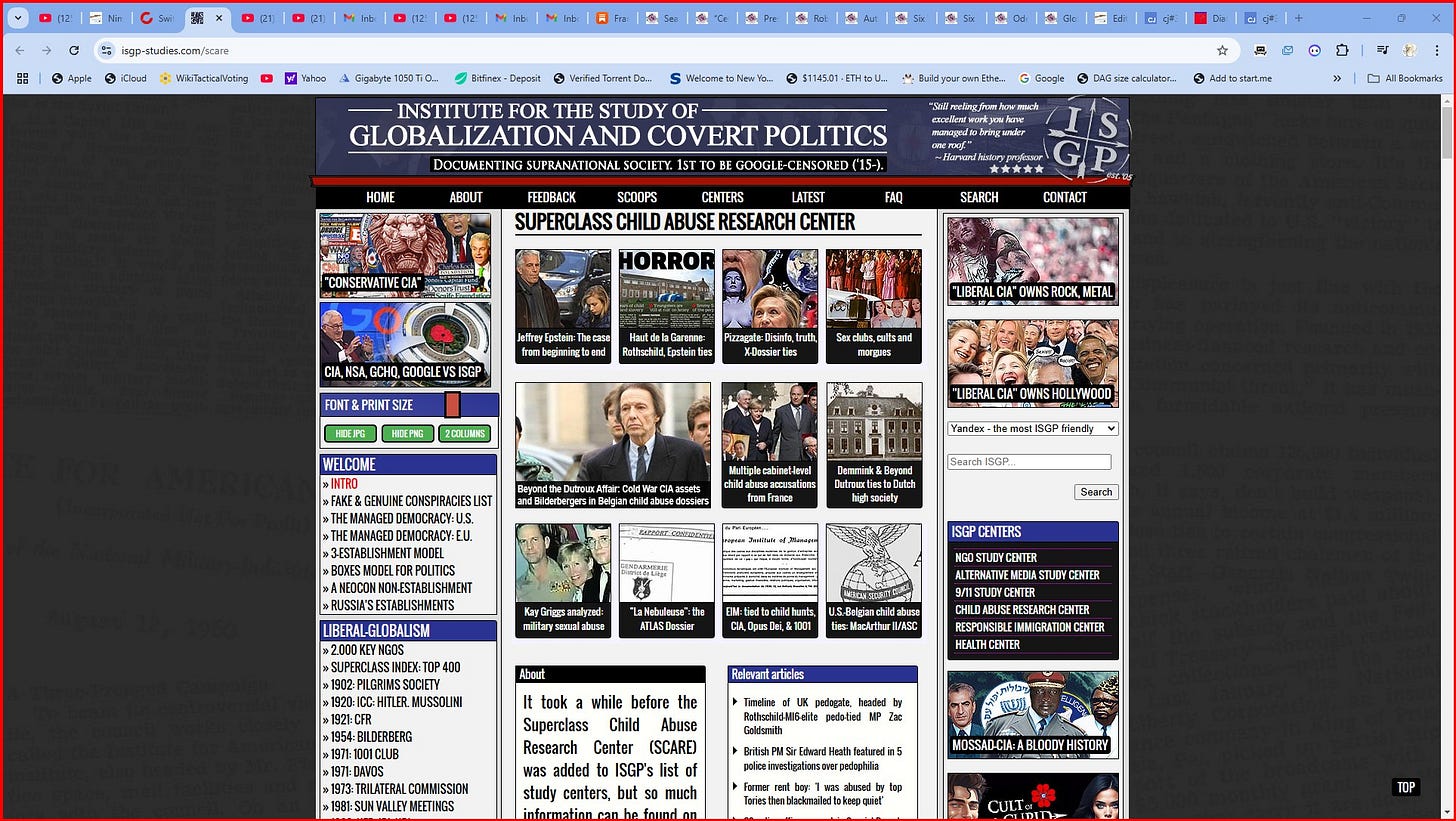
Task: Bookmark this page with the star icon
Action: [1222, 50]
